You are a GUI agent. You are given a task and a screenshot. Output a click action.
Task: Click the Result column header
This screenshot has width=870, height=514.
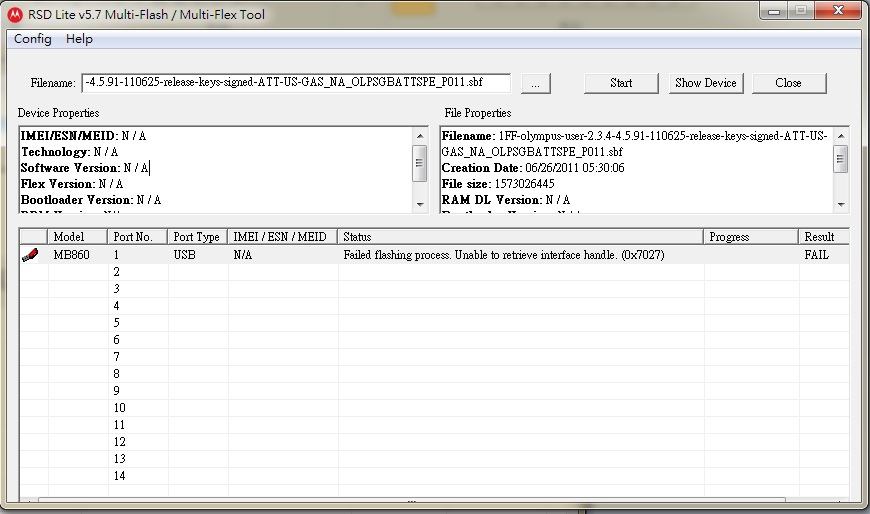[x=824, y=237]
